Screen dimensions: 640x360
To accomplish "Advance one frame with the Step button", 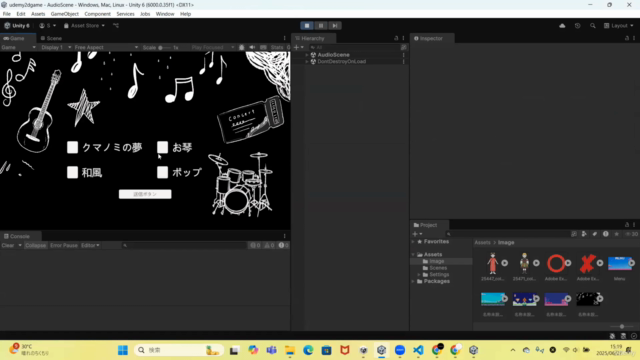I will tap(335, 25).
